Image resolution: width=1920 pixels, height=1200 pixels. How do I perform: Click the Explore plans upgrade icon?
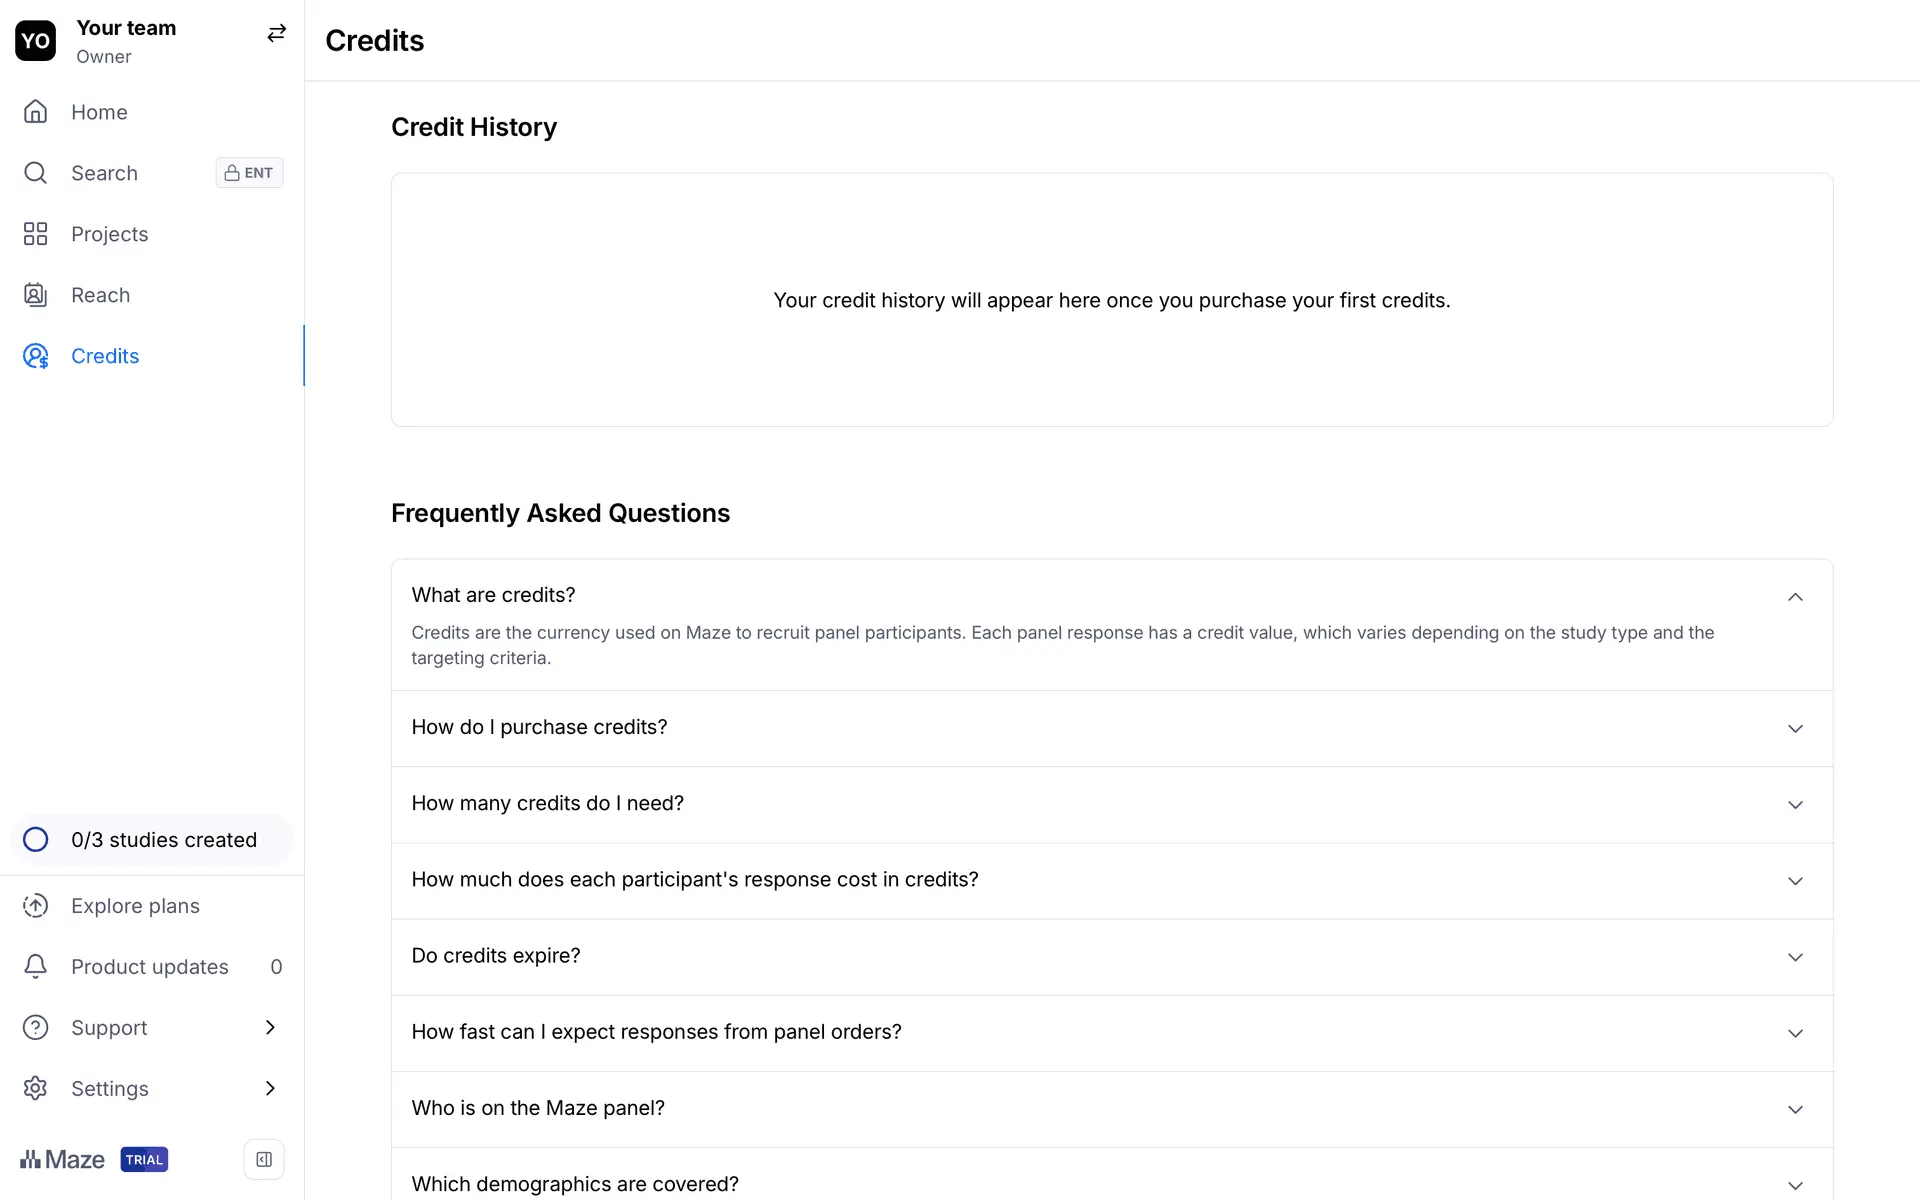[x=36, y=906]
